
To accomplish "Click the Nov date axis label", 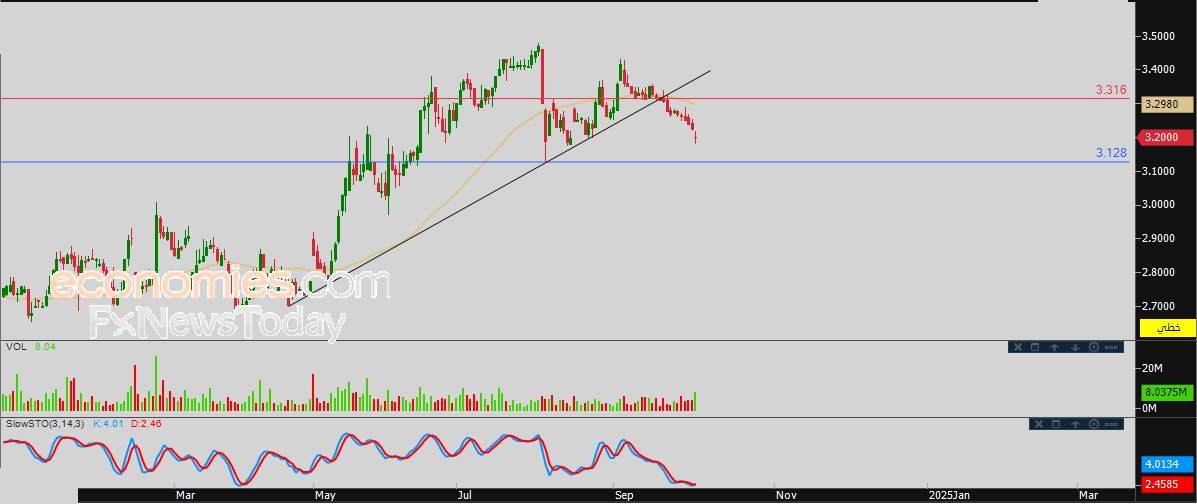I will click(x=787, y=496).
